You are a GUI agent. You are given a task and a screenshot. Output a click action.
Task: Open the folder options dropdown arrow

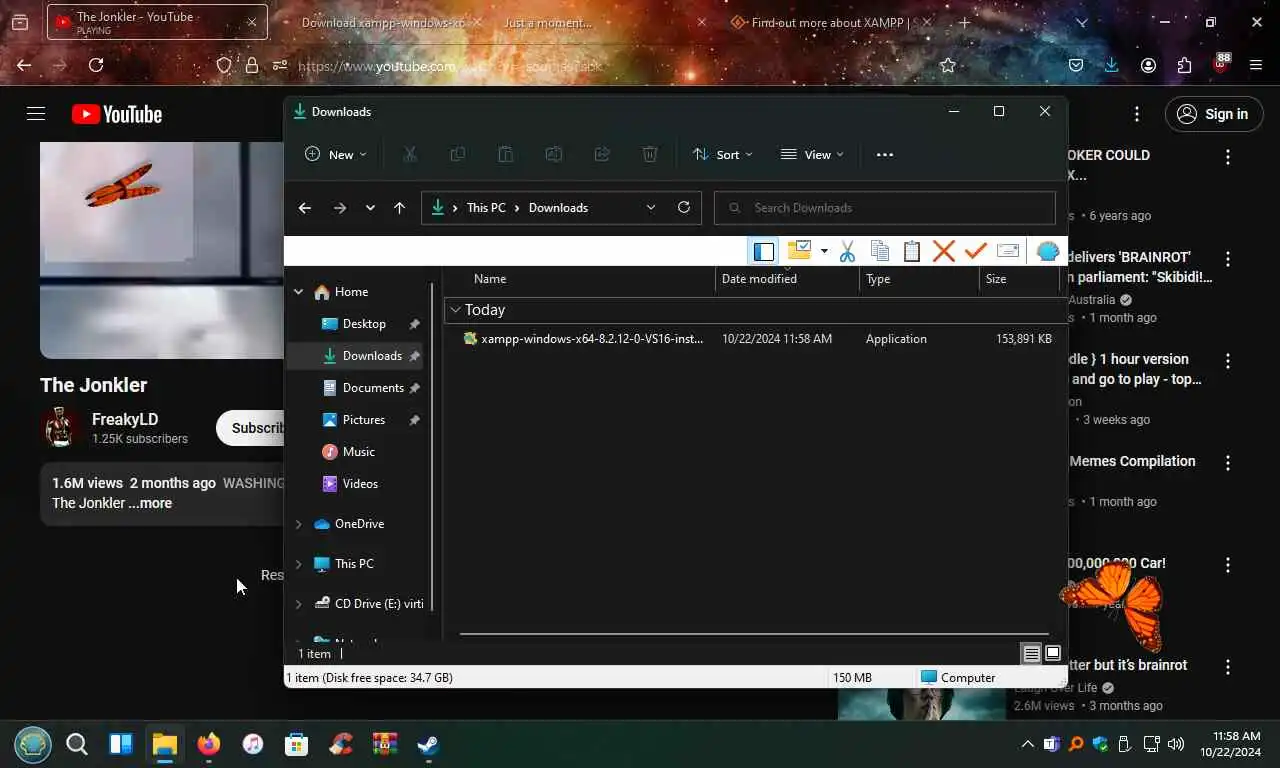pos(824,251)
